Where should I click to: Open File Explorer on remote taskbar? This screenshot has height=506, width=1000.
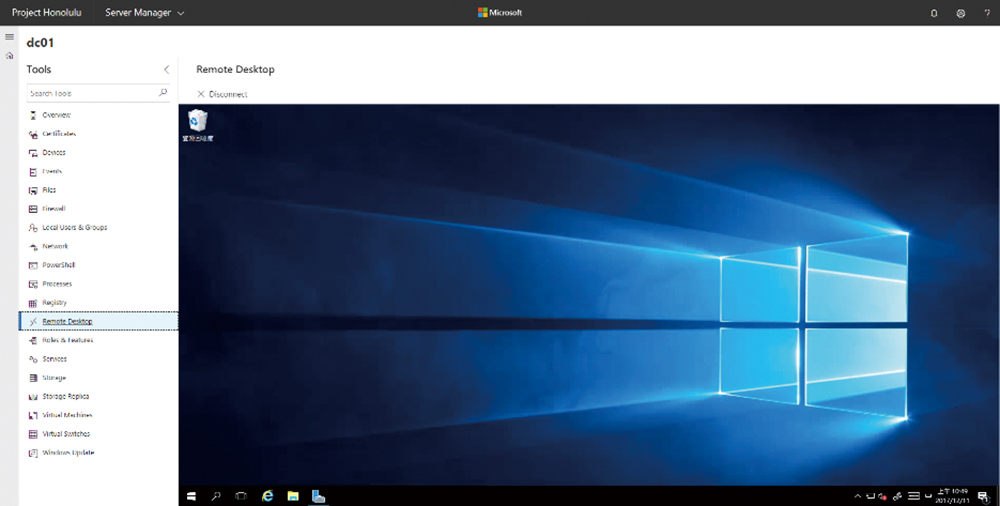pos(293,496)
